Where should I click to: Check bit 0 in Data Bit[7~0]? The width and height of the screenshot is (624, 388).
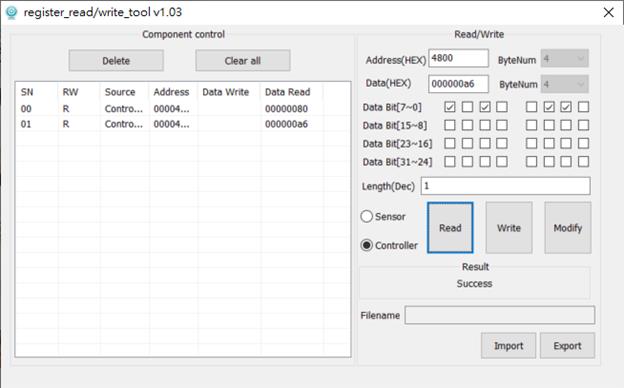click(x=583, y=107)
